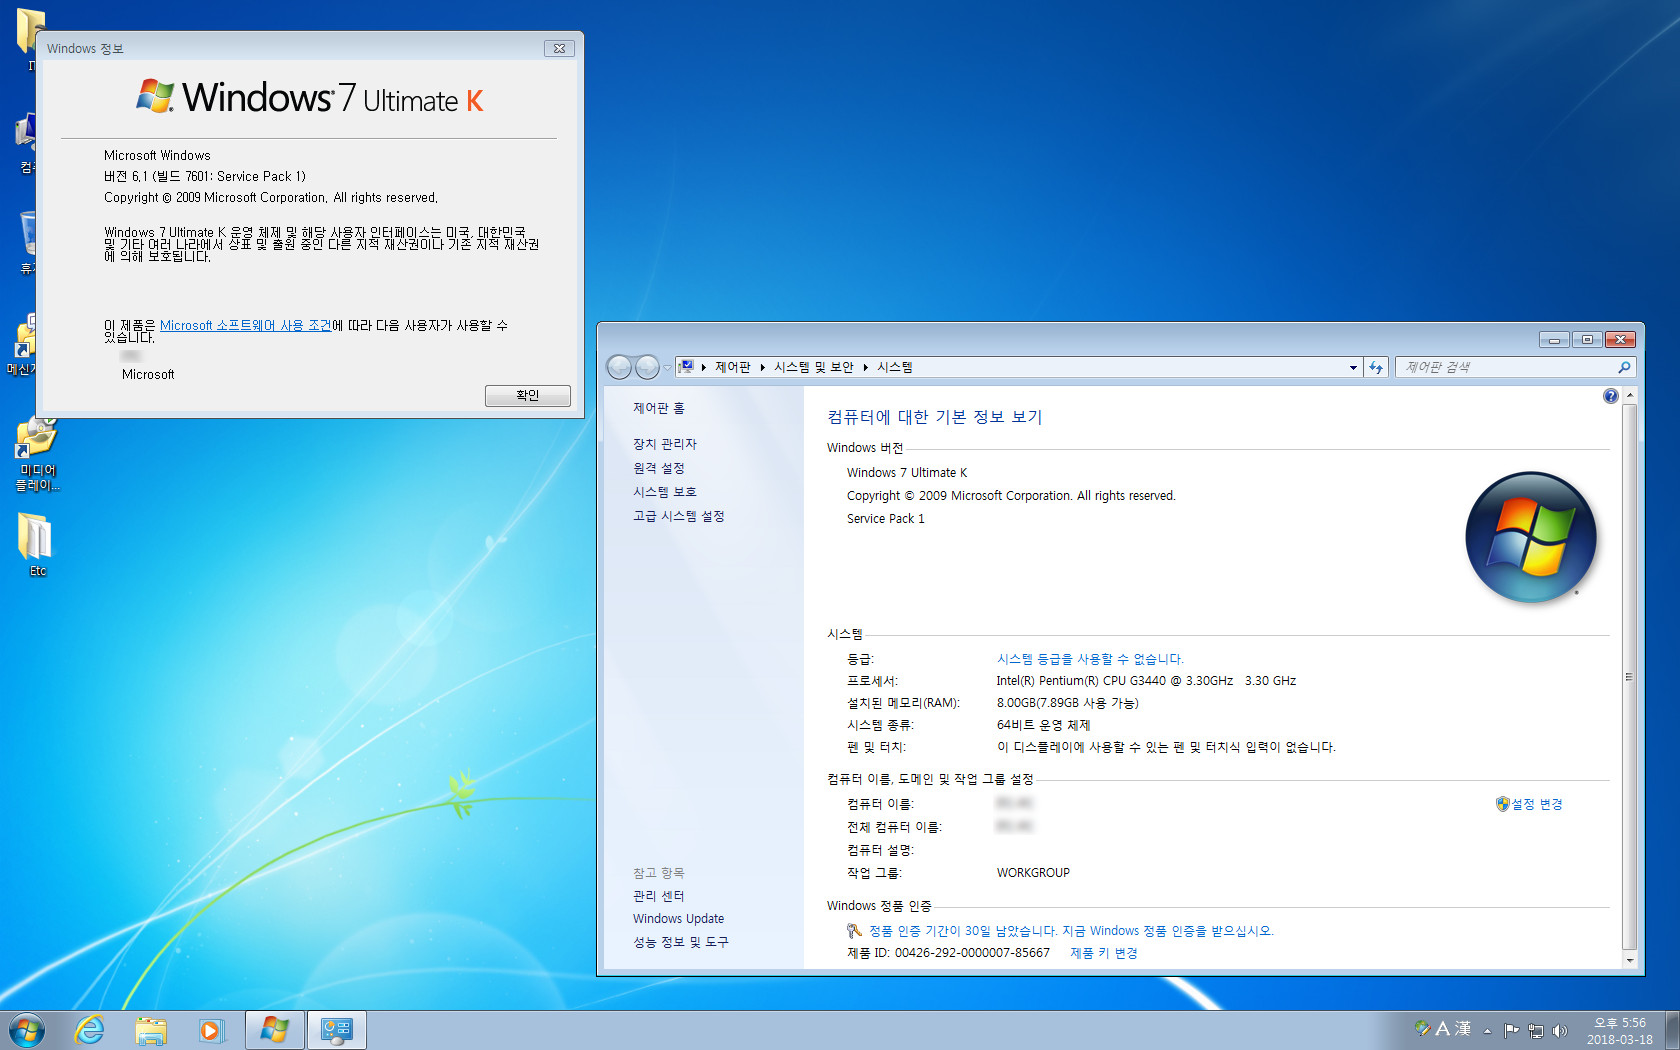Click the shield icon next to 설정 변경
Screen dimensions: 1680x1050
click(x=1502, y=804)
